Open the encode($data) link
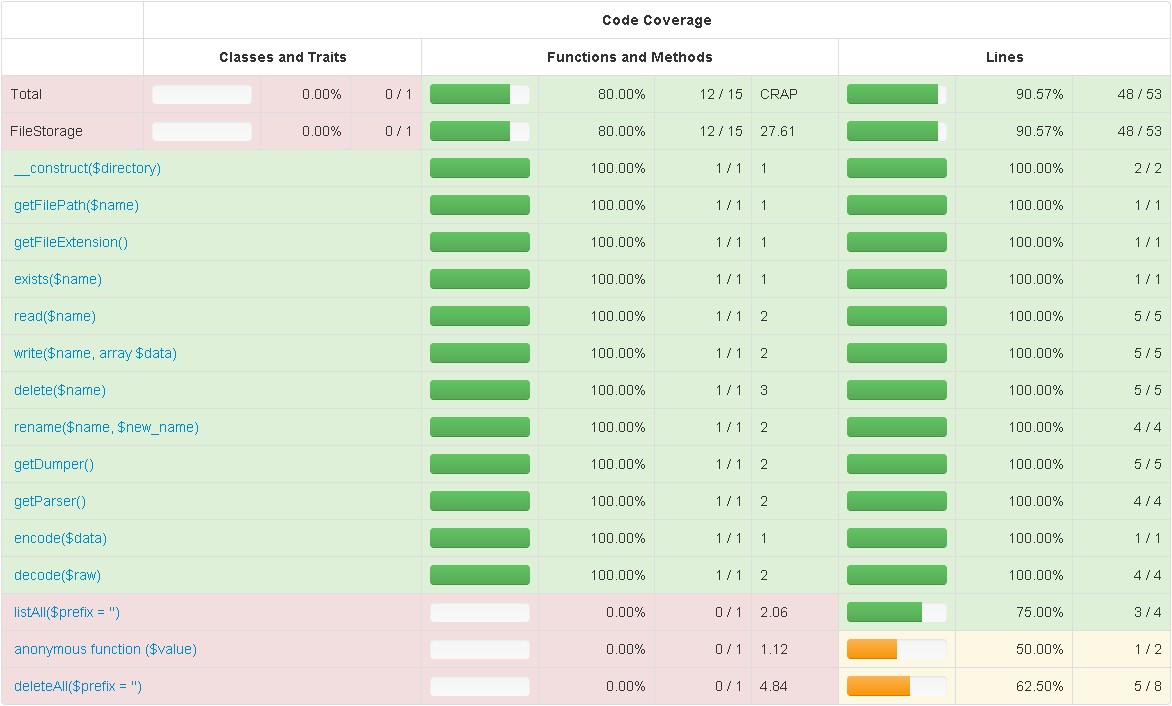 point(60,538)
